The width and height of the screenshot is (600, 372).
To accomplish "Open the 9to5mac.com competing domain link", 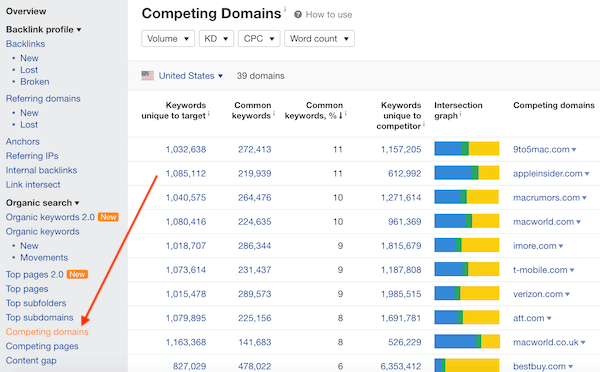I will click(541, 149).
